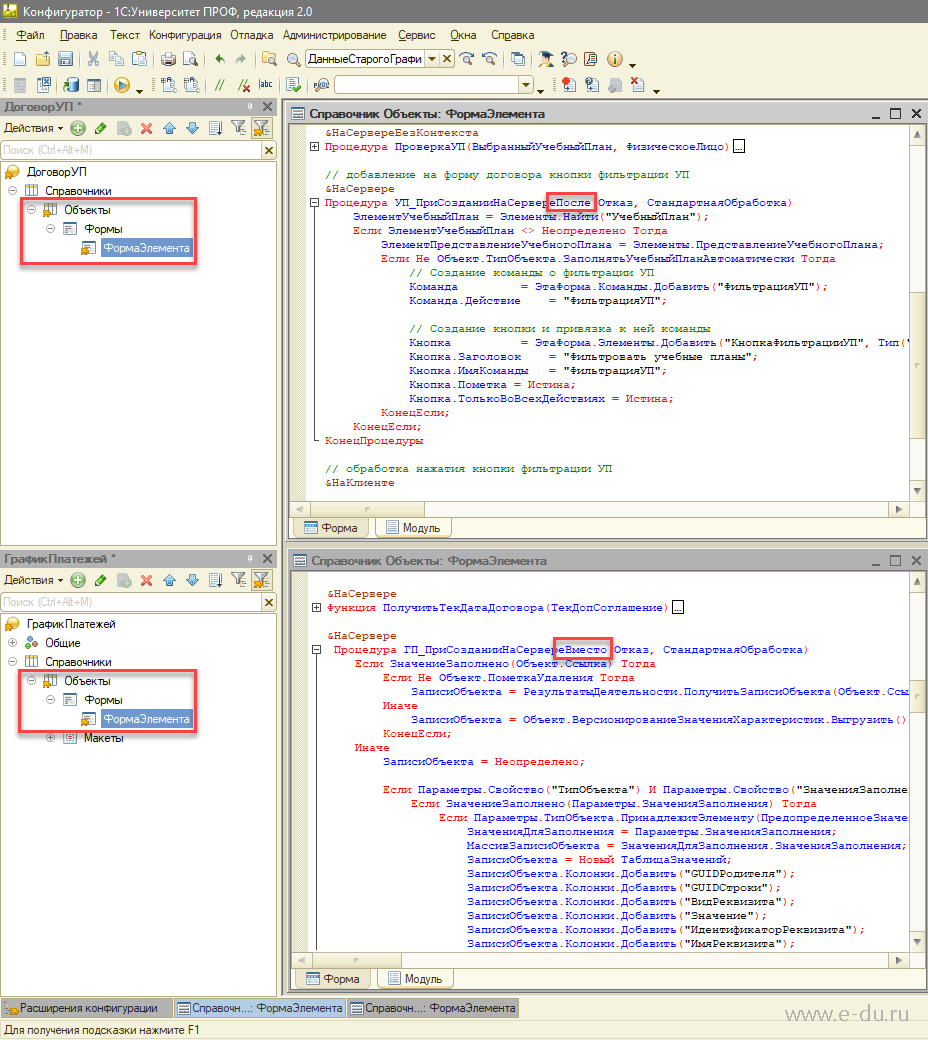Image resolution: width=928 pixels, height=1040 pixels.
Task: Click the Print icon
Action: (168, 59)
